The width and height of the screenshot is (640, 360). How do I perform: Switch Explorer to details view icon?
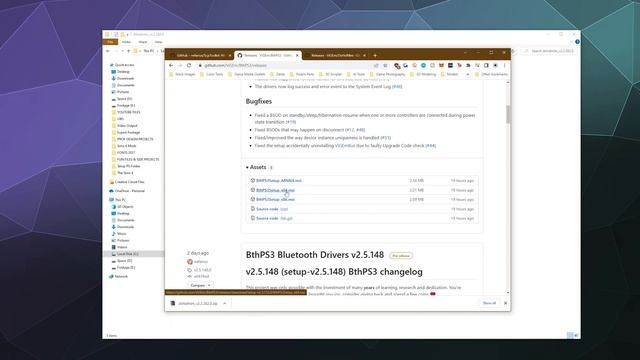pos(570,335)
